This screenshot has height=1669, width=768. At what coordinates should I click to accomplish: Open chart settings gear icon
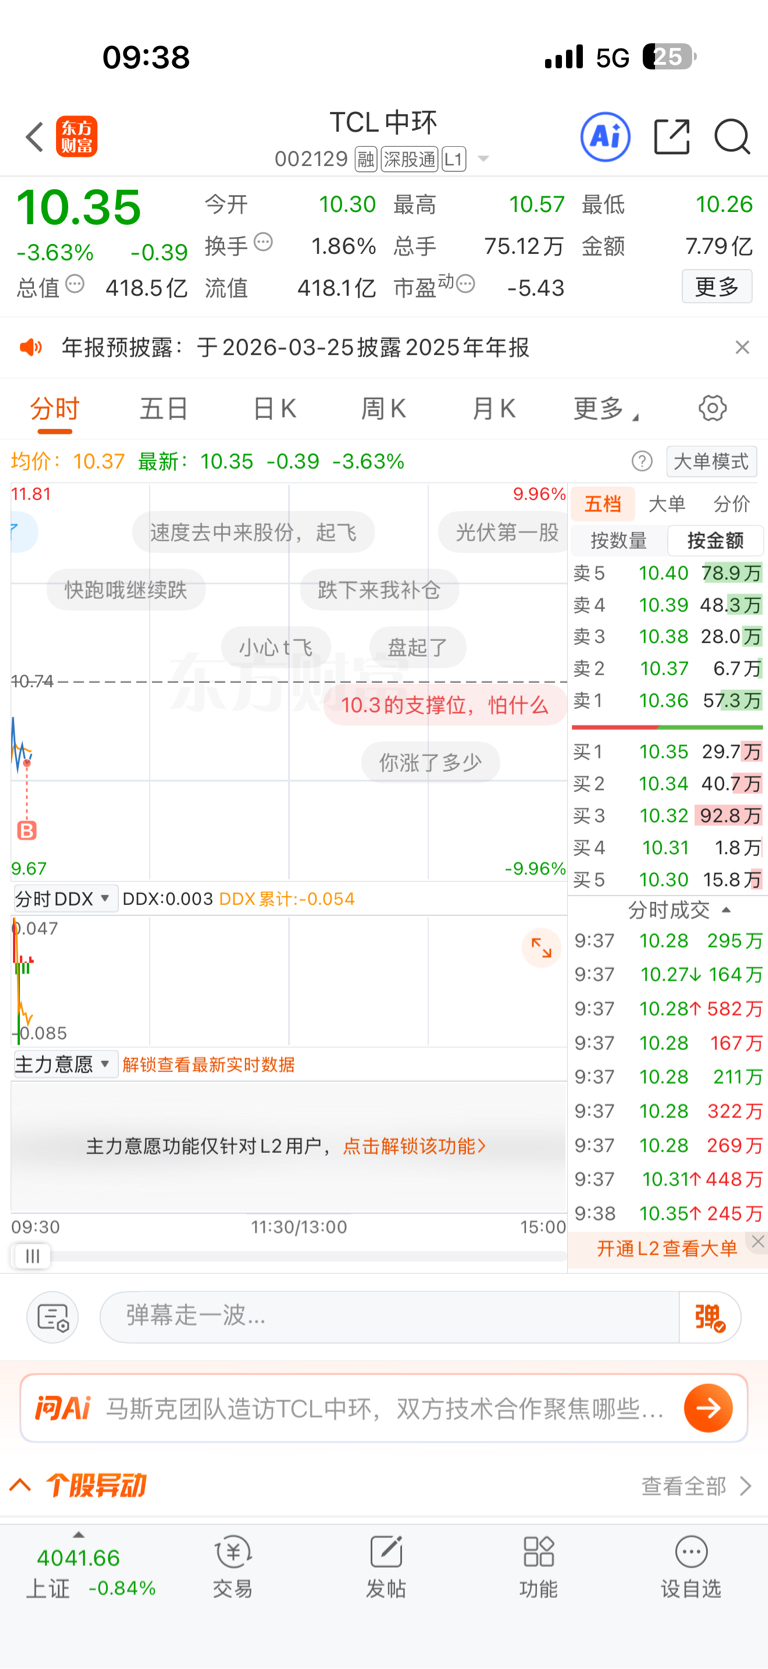coord(712,408)
